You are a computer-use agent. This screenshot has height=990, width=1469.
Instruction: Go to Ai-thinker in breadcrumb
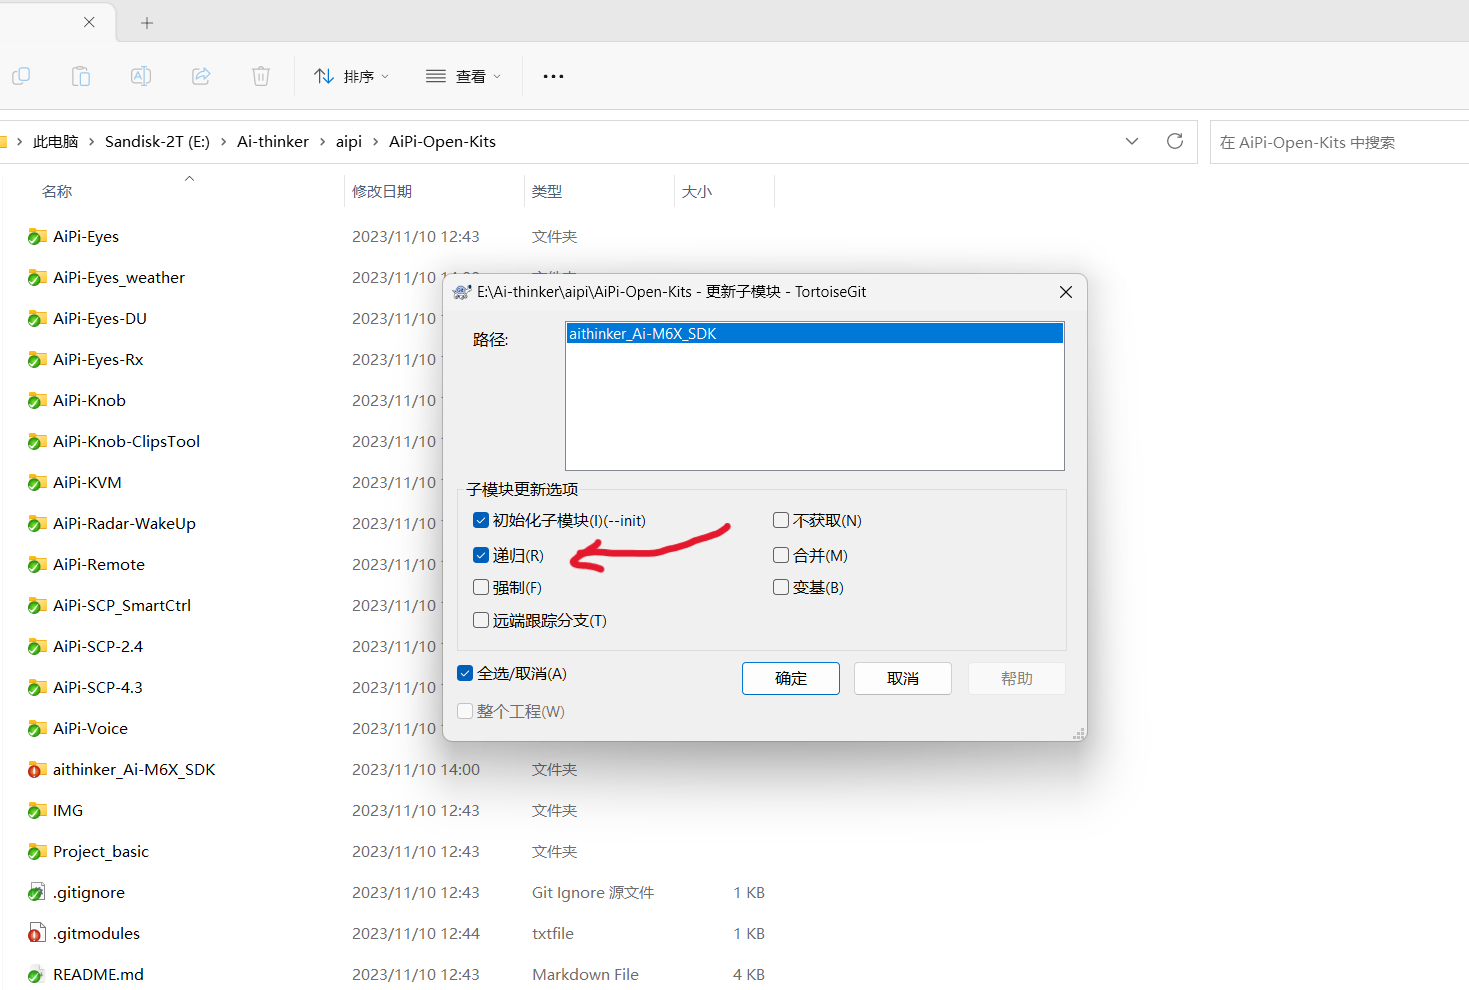pyautogui.click(x=273, y=142)
